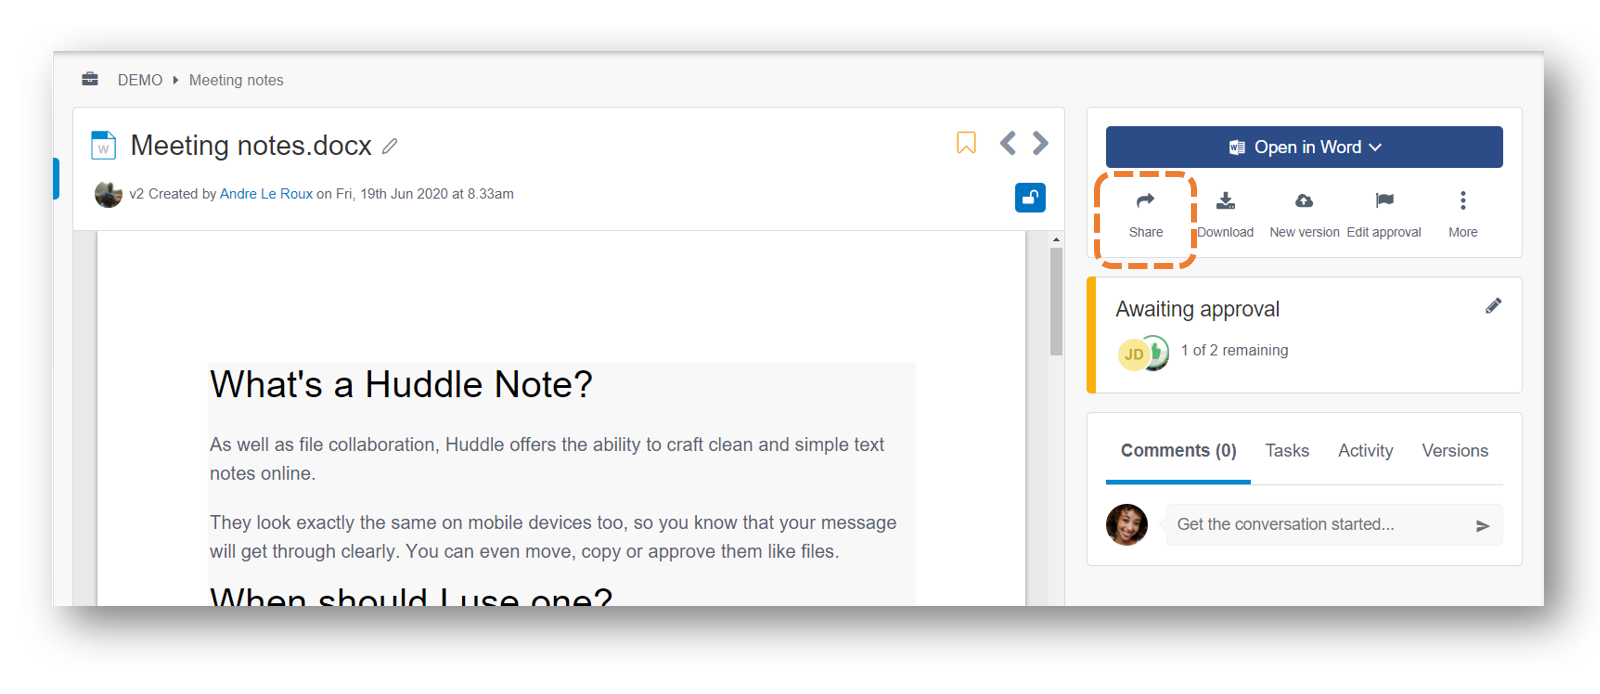Click the Edit approval flag icon
The image size is (1600, 694).
(x=1384, y=201)
